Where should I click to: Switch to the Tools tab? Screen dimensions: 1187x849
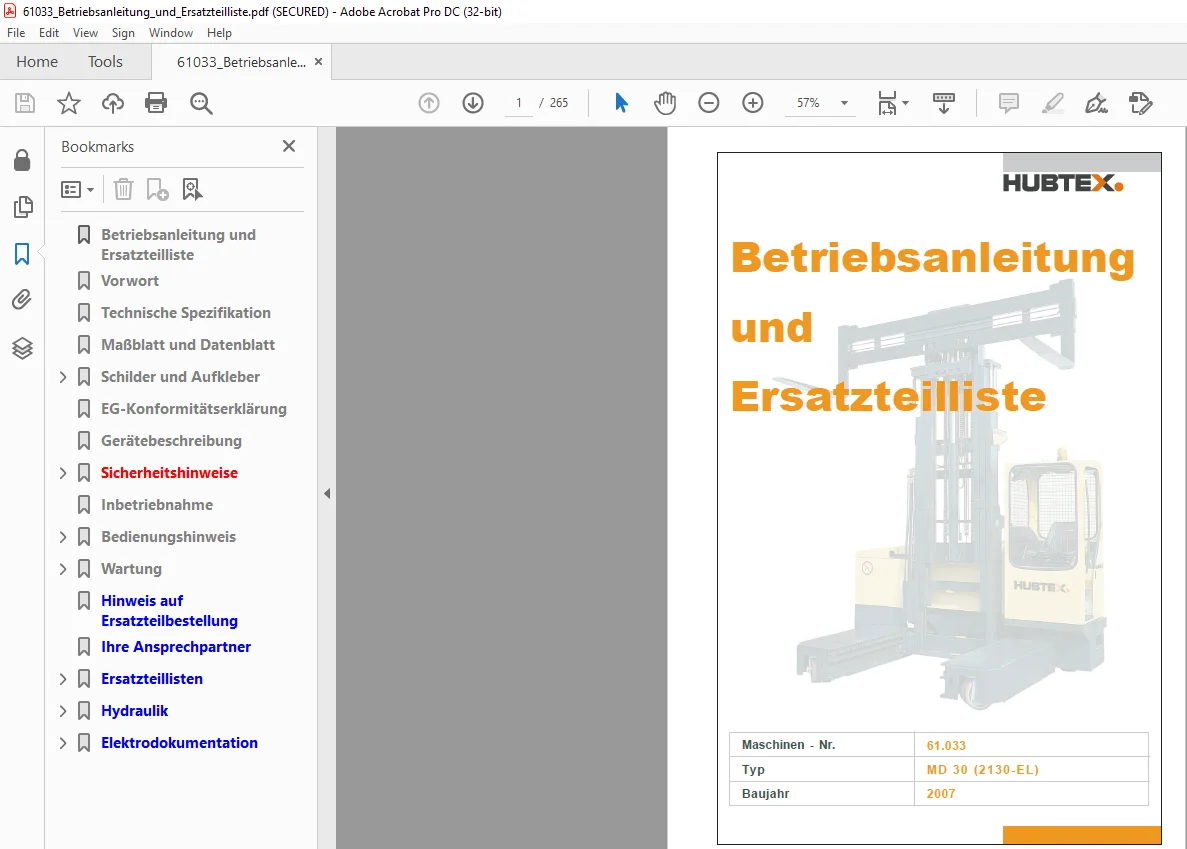(105, 61)
